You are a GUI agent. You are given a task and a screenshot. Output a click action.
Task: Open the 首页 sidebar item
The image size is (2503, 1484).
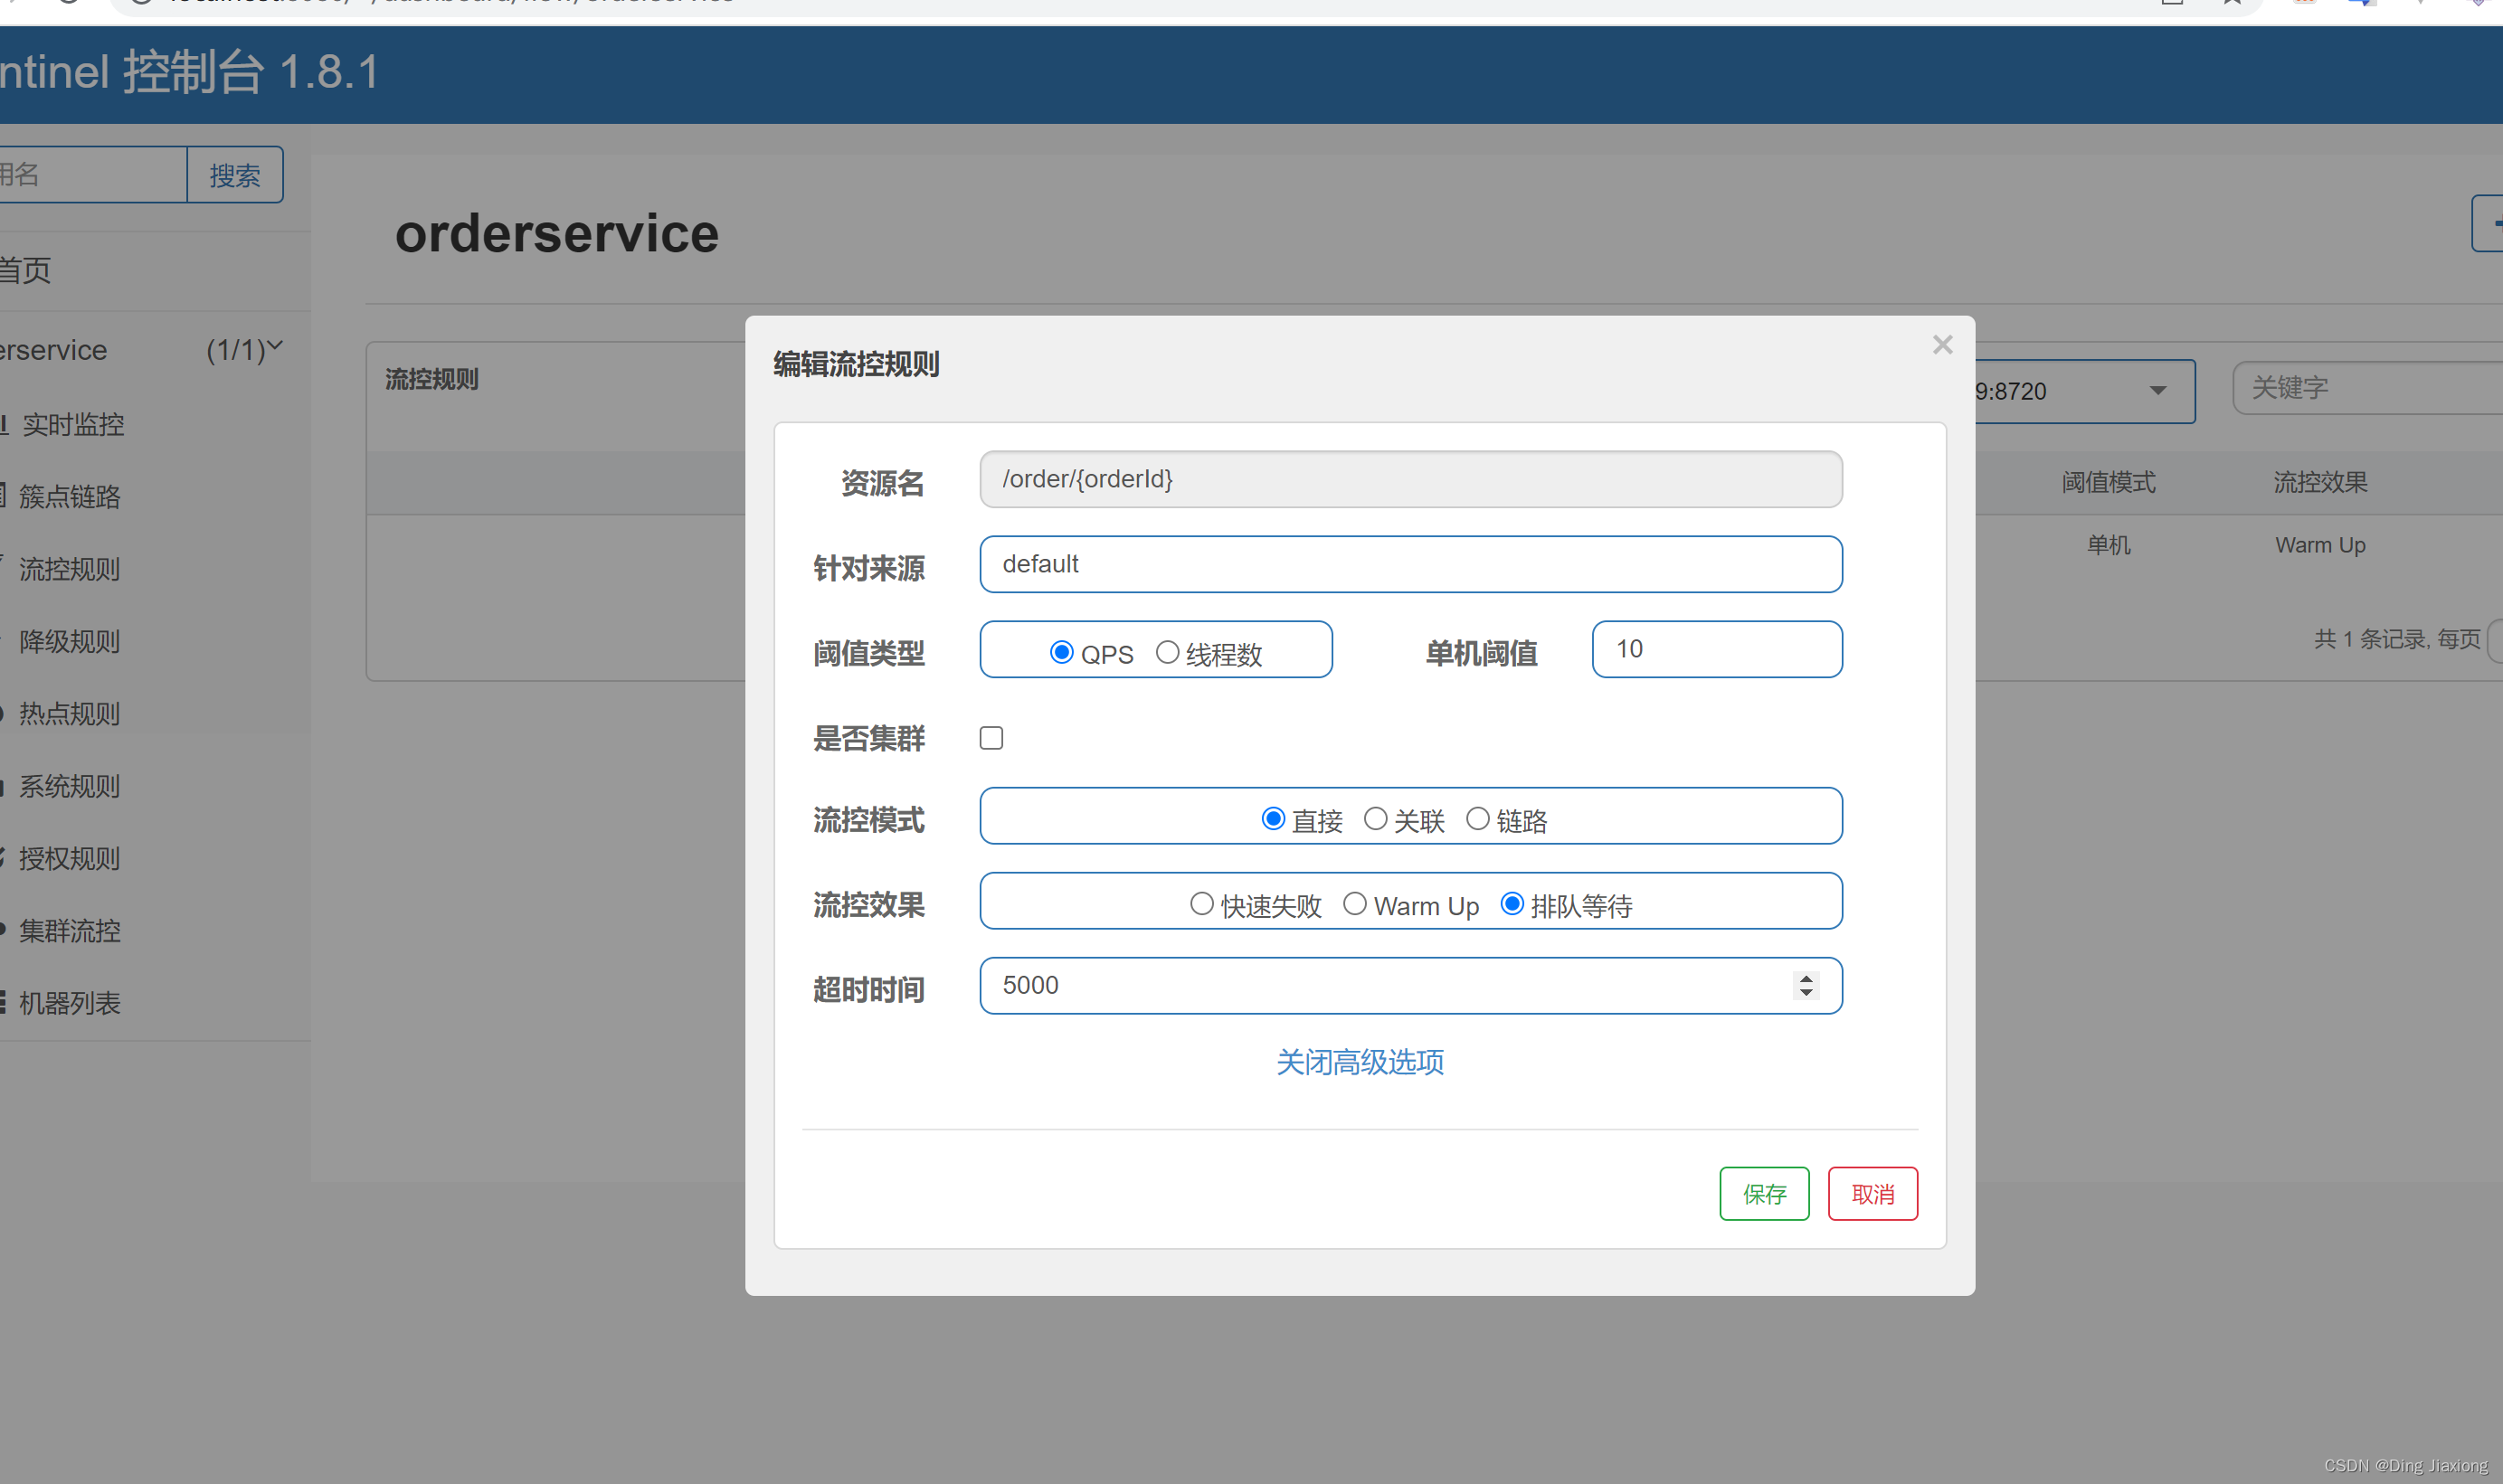(155, 270)
